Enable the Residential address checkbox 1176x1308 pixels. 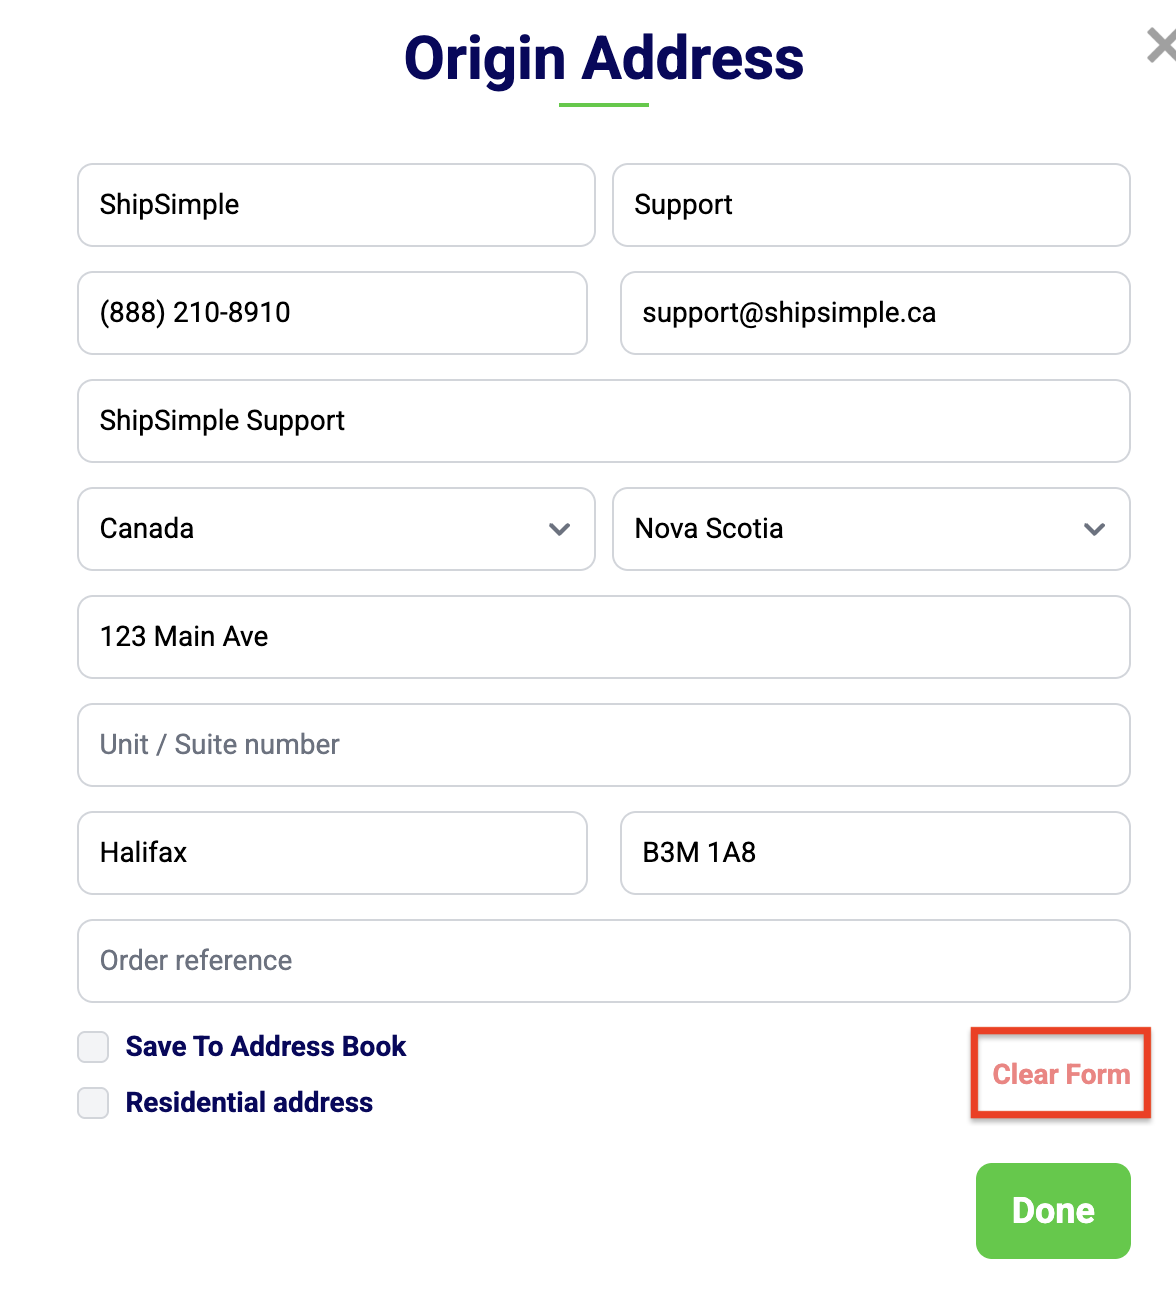pyautogui.click(x=93, y=1103)
